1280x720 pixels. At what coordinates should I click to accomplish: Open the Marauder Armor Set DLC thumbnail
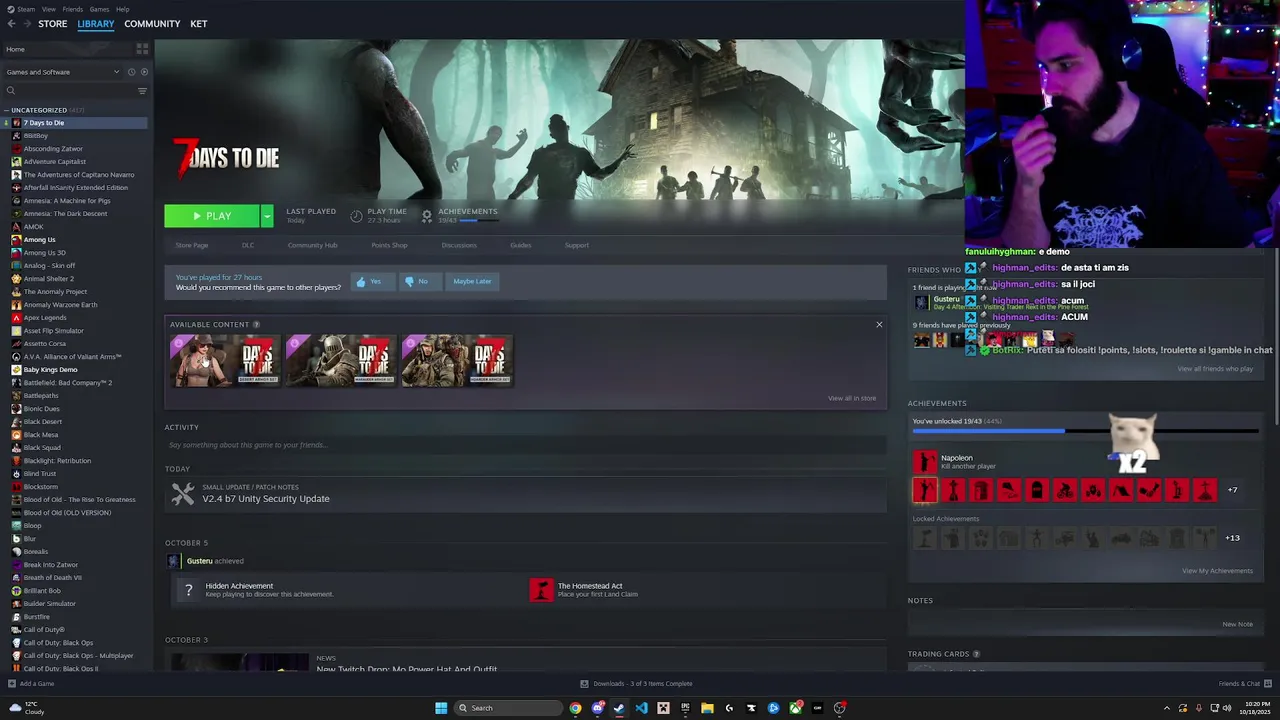click(341, 360)
